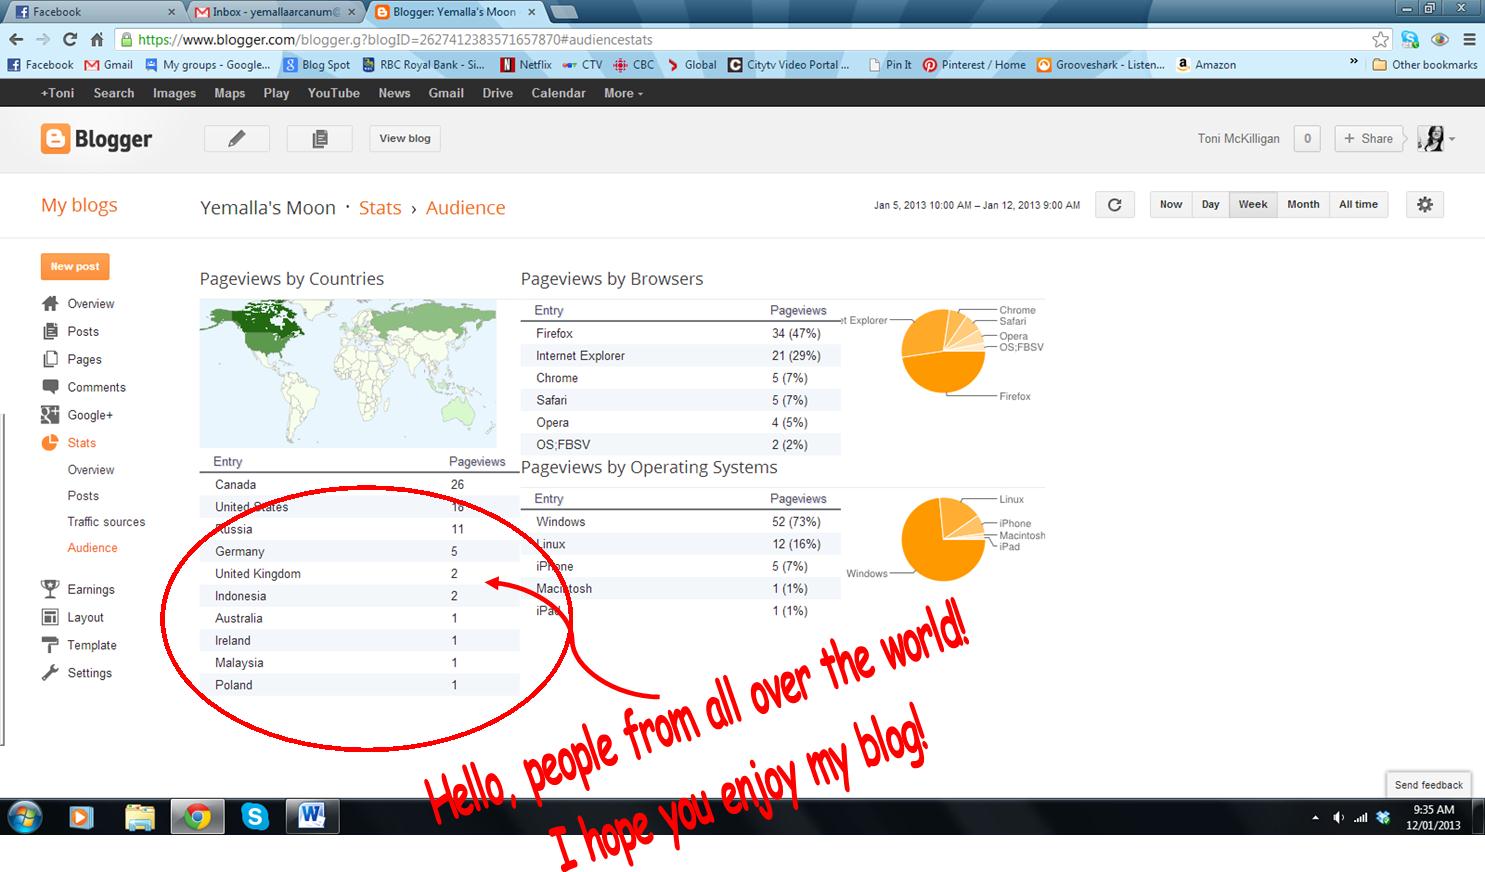This screenshot has height=872, width=1485.
Task: Click Stats in the left sidebar
Action: 69,443
